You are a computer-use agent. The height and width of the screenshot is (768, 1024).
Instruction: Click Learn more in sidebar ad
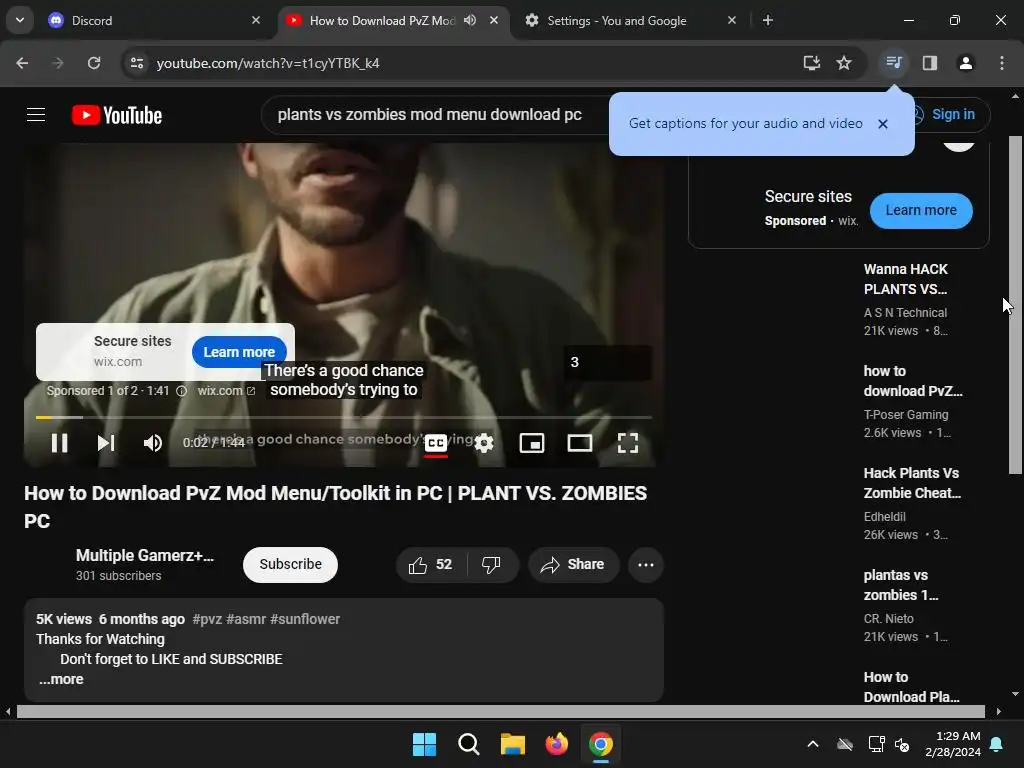click(921, 210)
